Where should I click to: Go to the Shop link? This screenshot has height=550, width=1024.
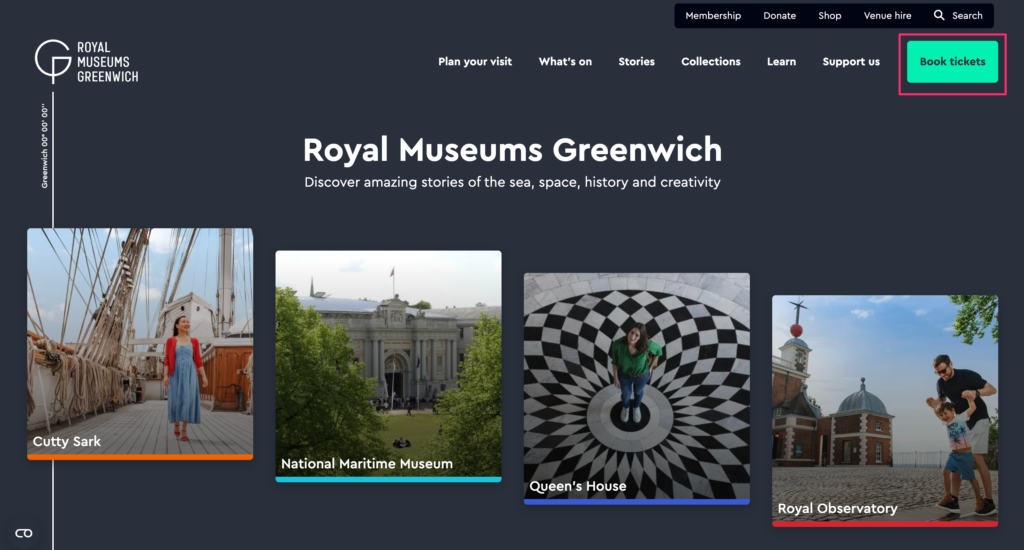coord(829,16)
